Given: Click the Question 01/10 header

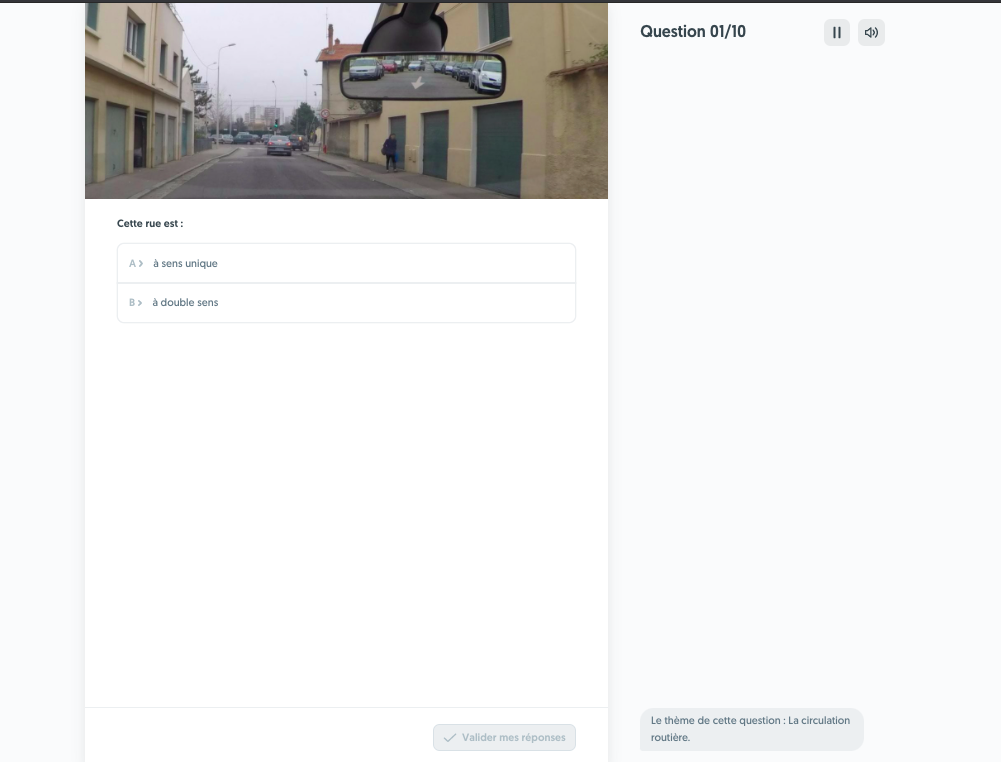Looking at the screenshot, I should coord(693,31).
